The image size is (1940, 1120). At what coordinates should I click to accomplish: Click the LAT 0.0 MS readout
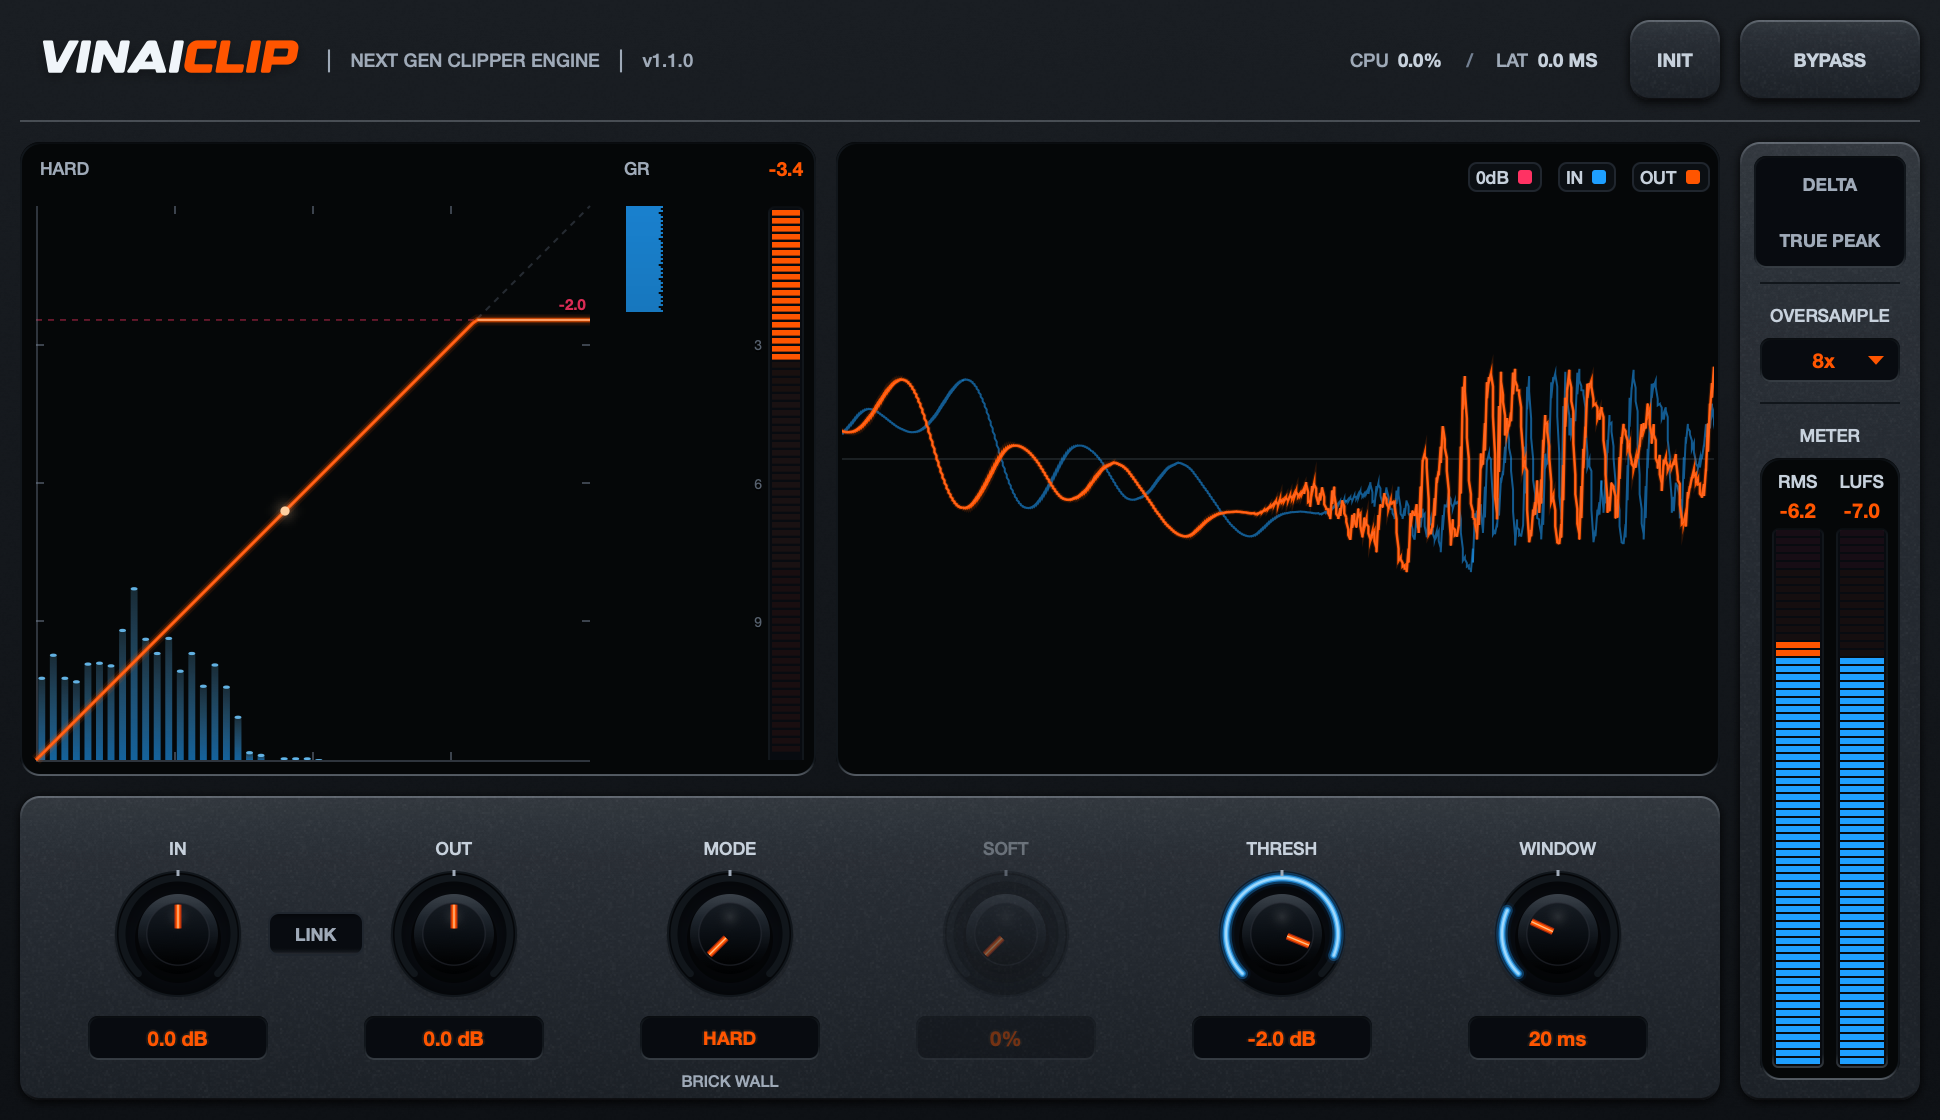pyautogui.click(x=1546, y=60)
